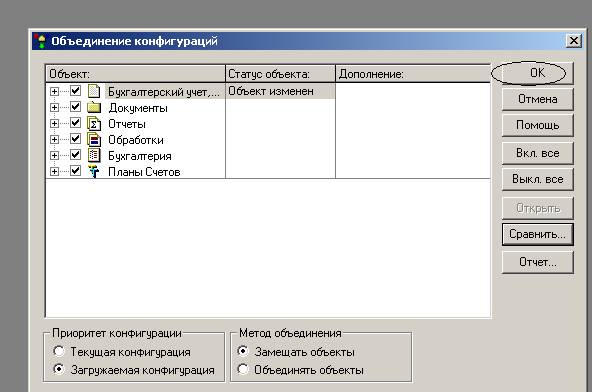Click the Отчет... button

(537, 262)
